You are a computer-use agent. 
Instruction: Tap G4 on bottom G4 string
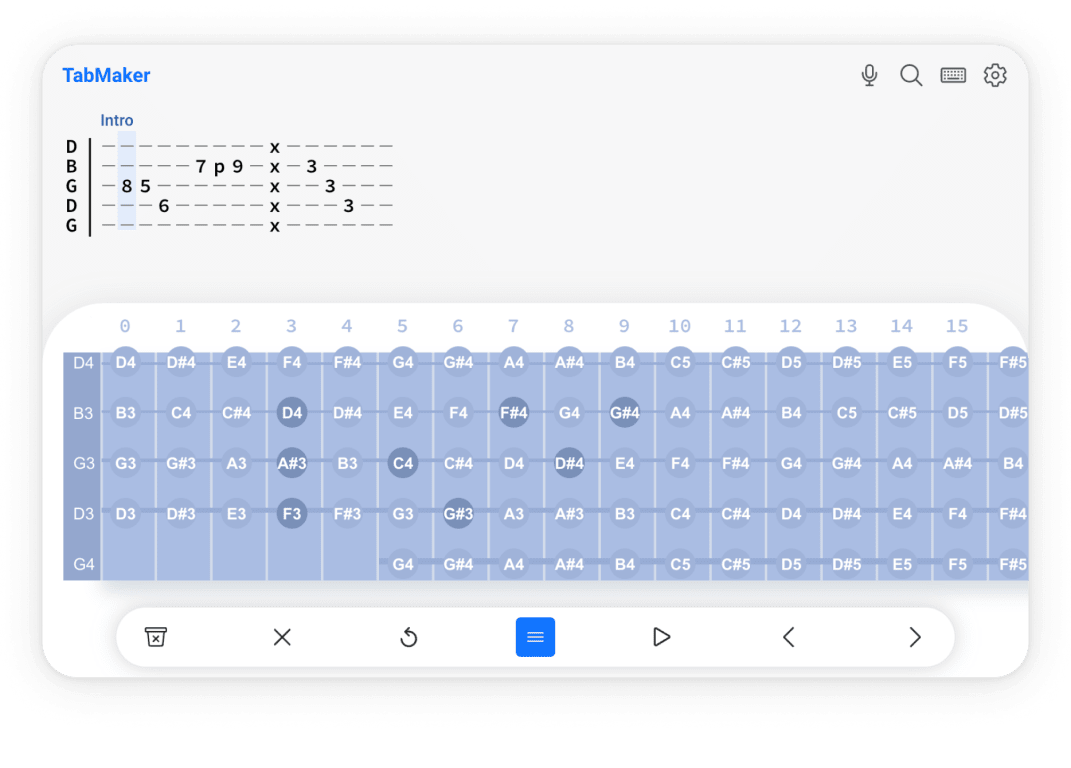coord(403,564)
